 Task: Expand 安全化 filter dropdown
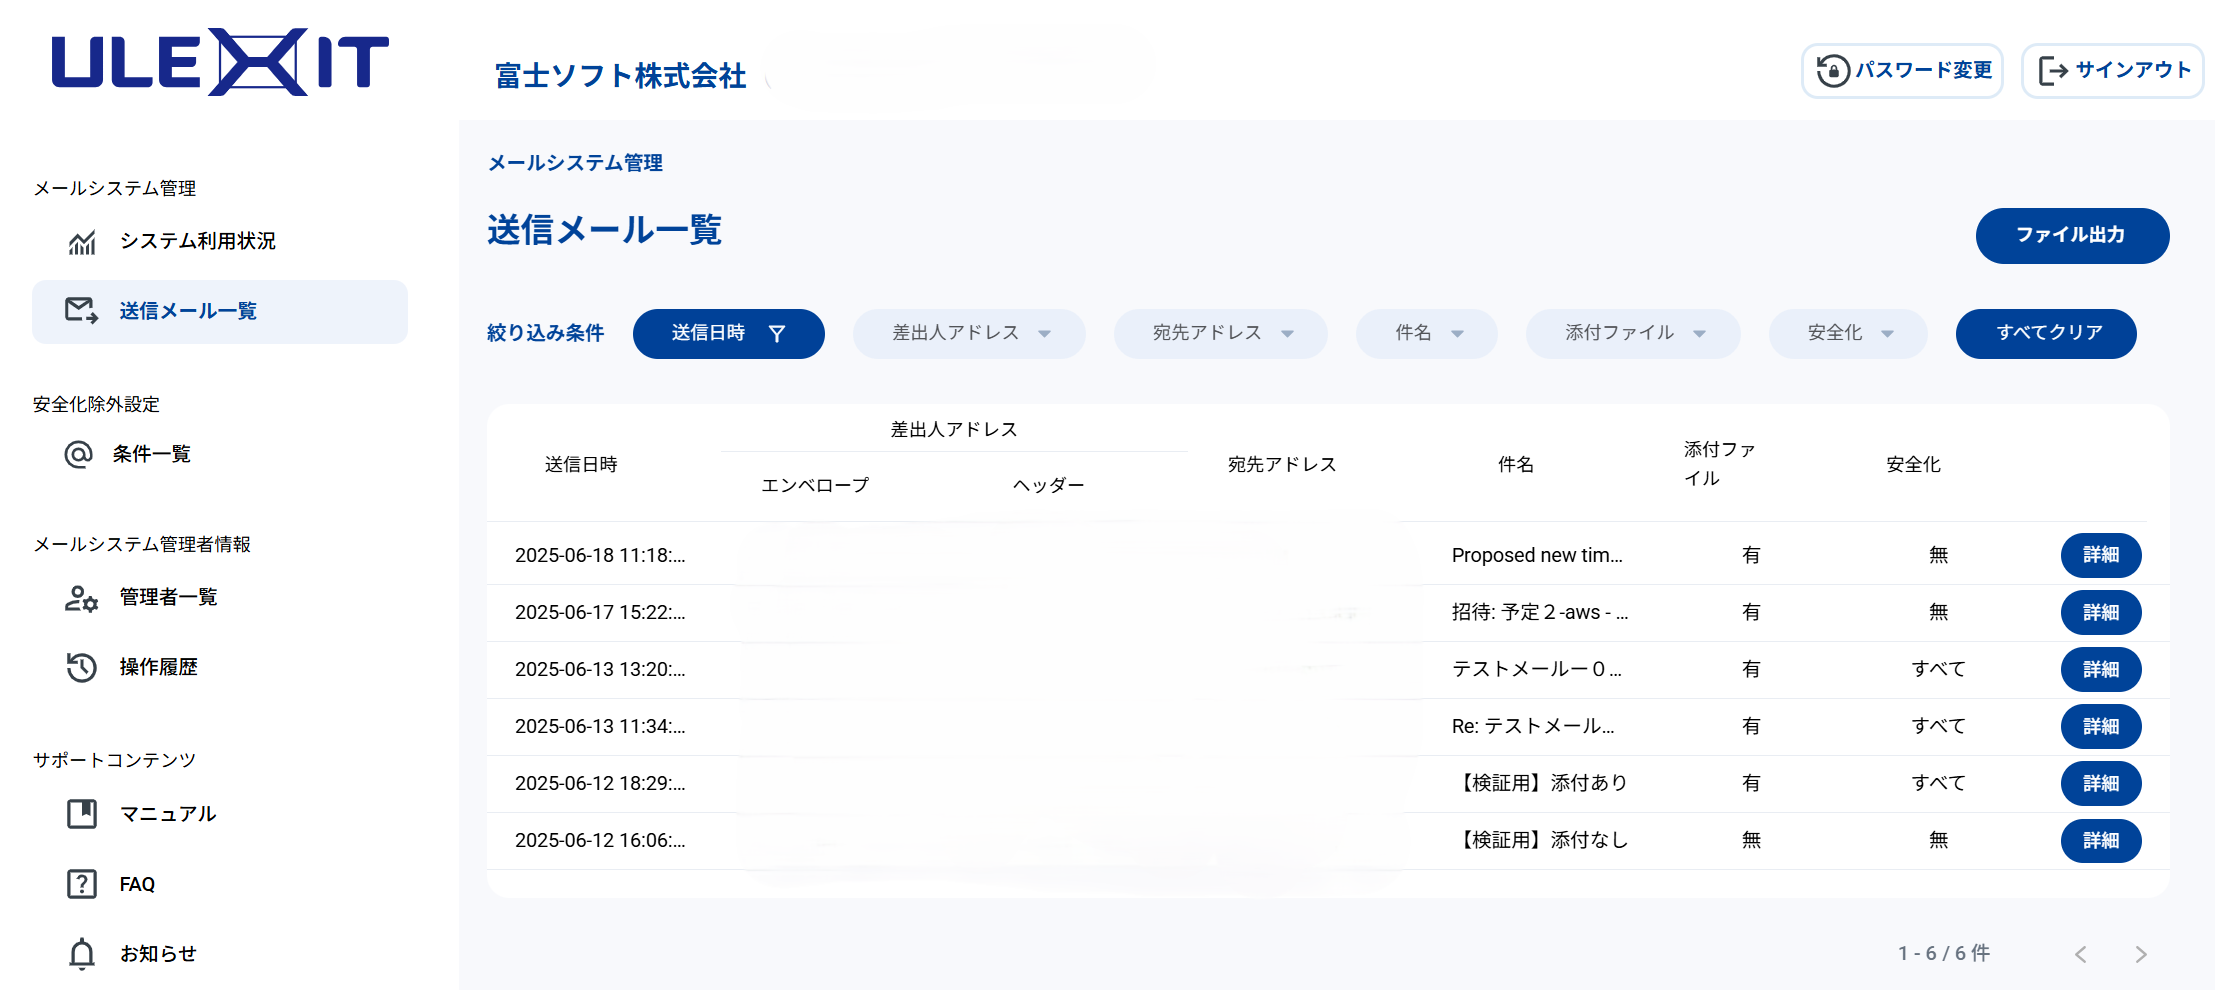[1848, 333]
